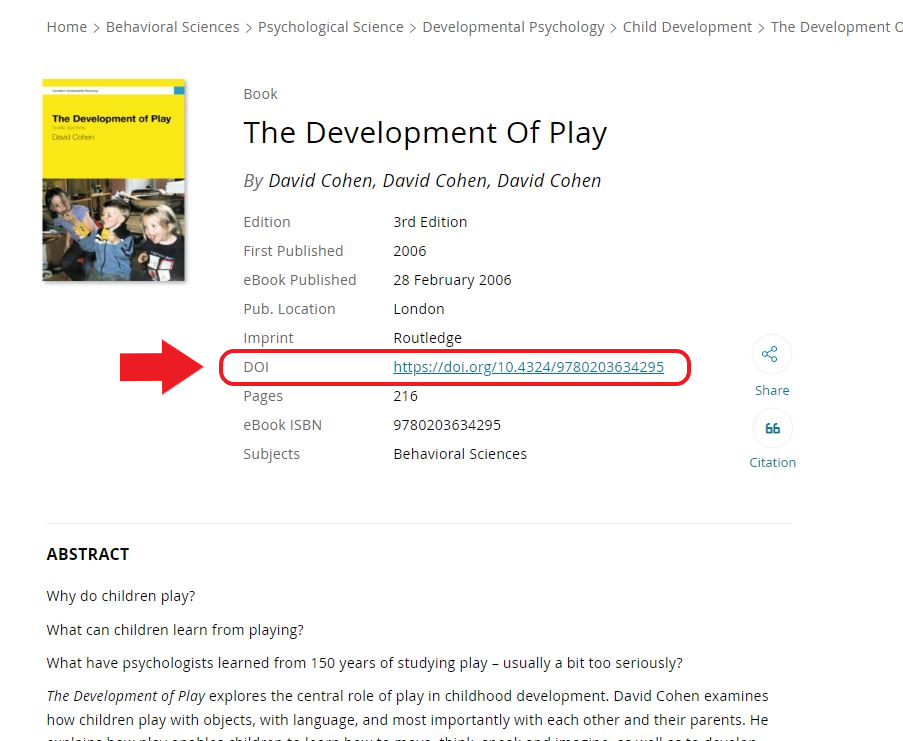Image resolution: width=903 pixels, height=741 pixels.
Task: Select imprint value Routledge
Action: click(427, 338)
